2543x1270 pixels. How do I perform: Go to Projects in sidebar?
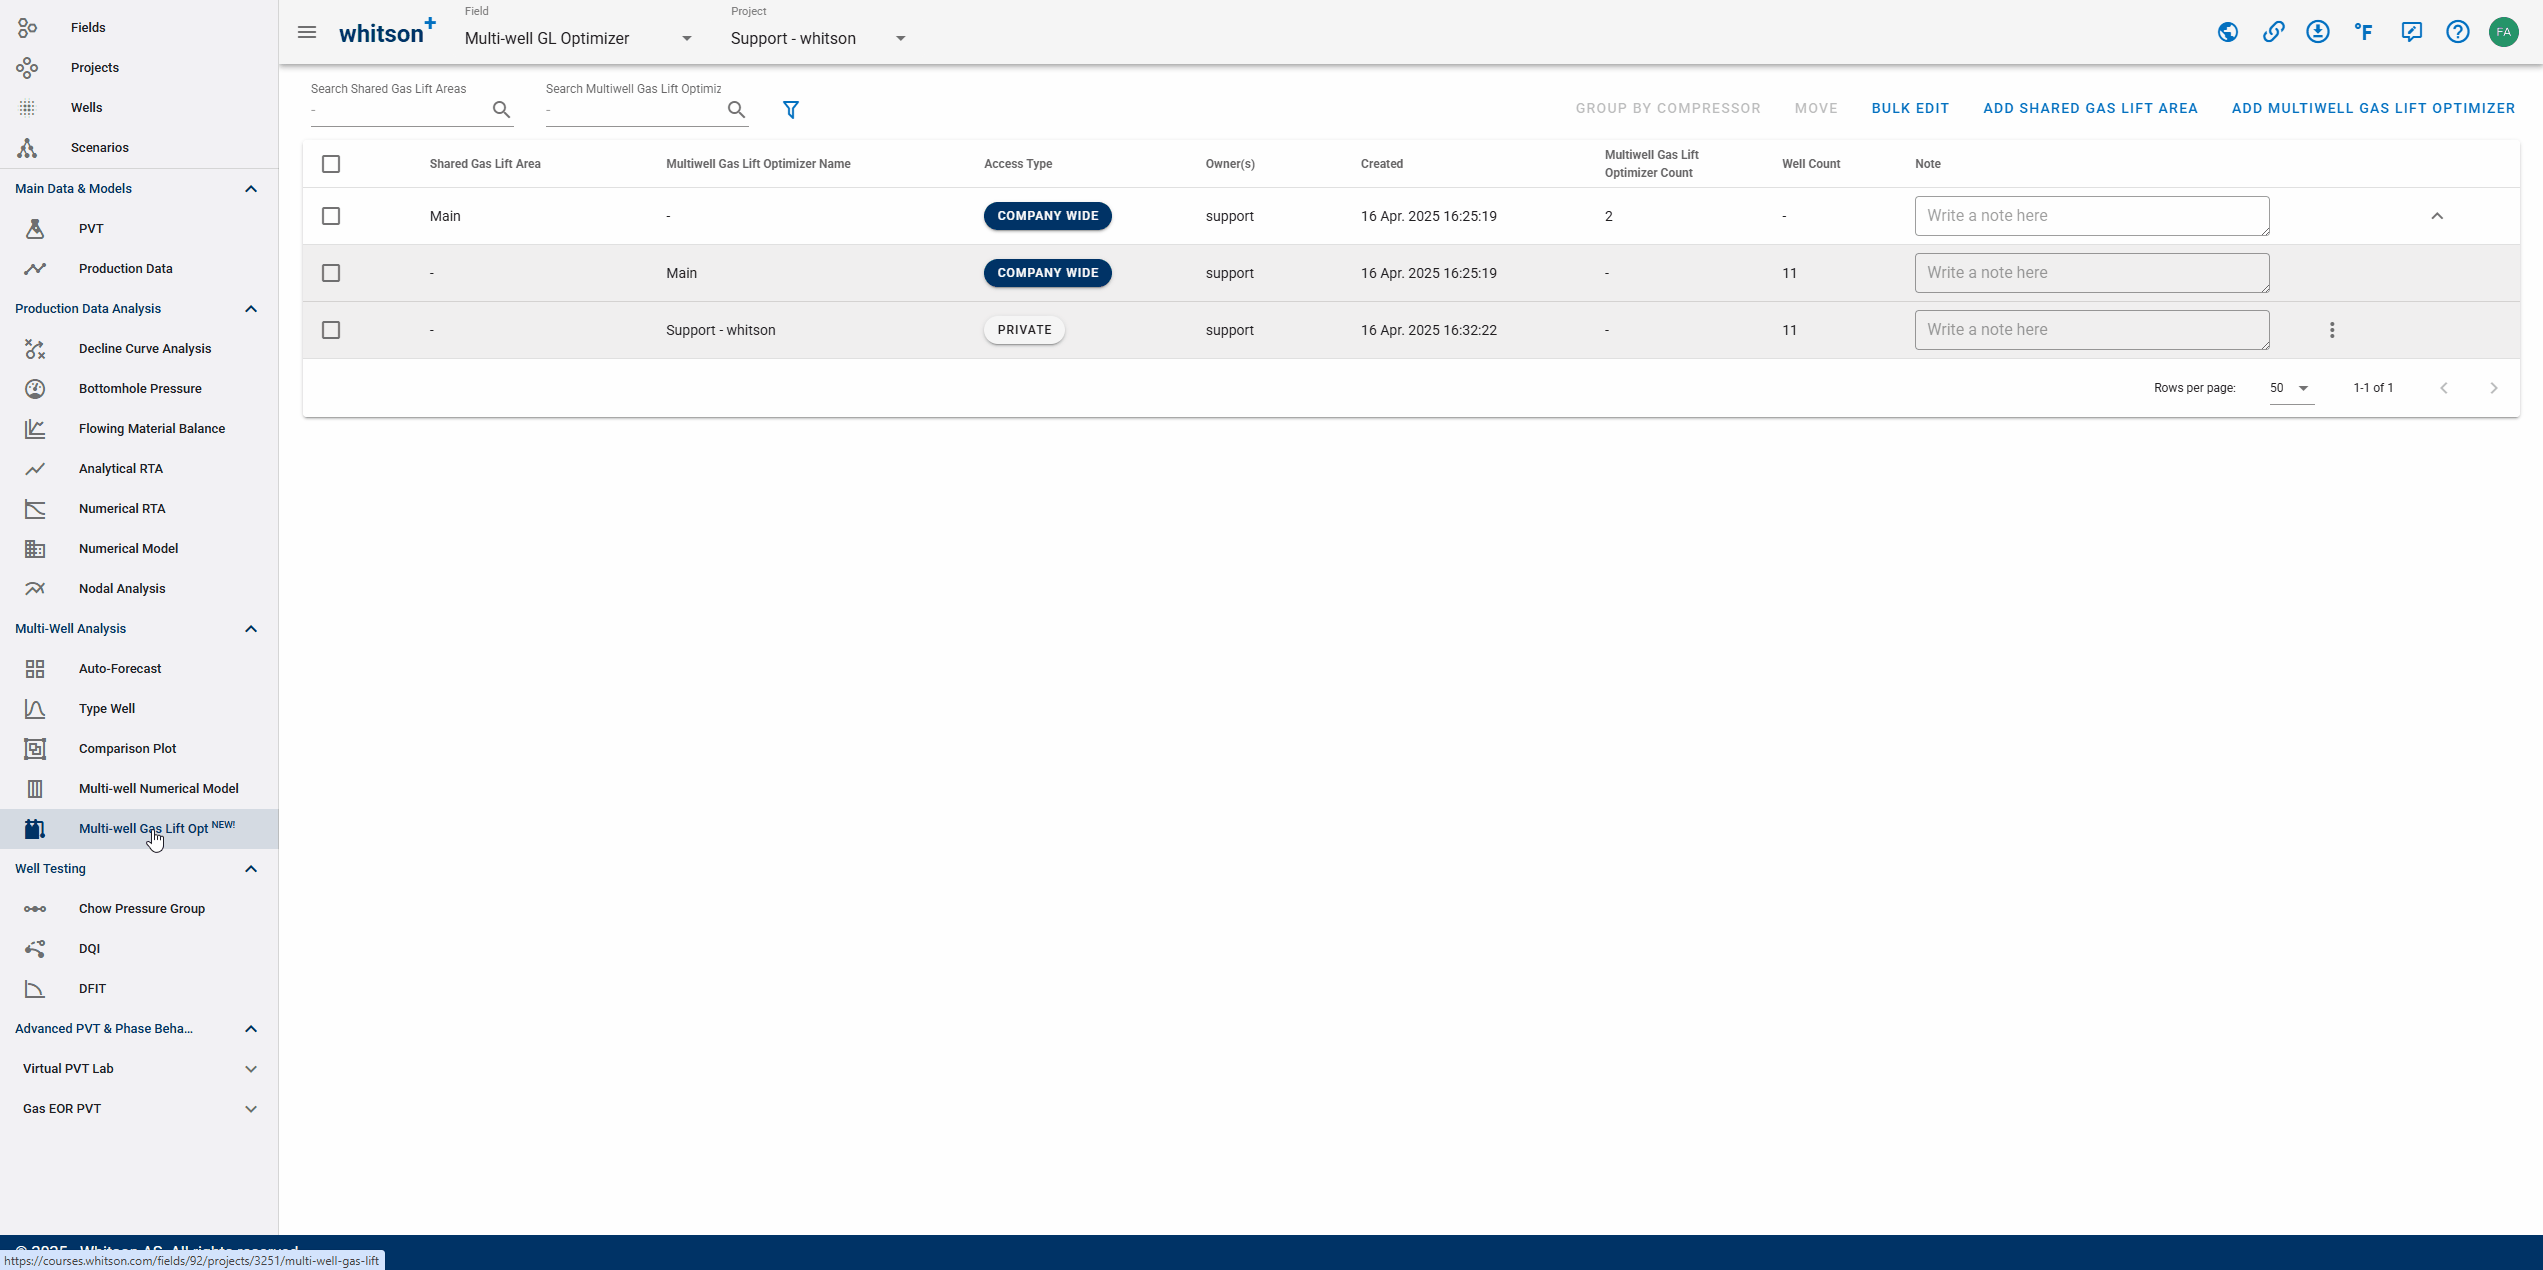[139, 68]
